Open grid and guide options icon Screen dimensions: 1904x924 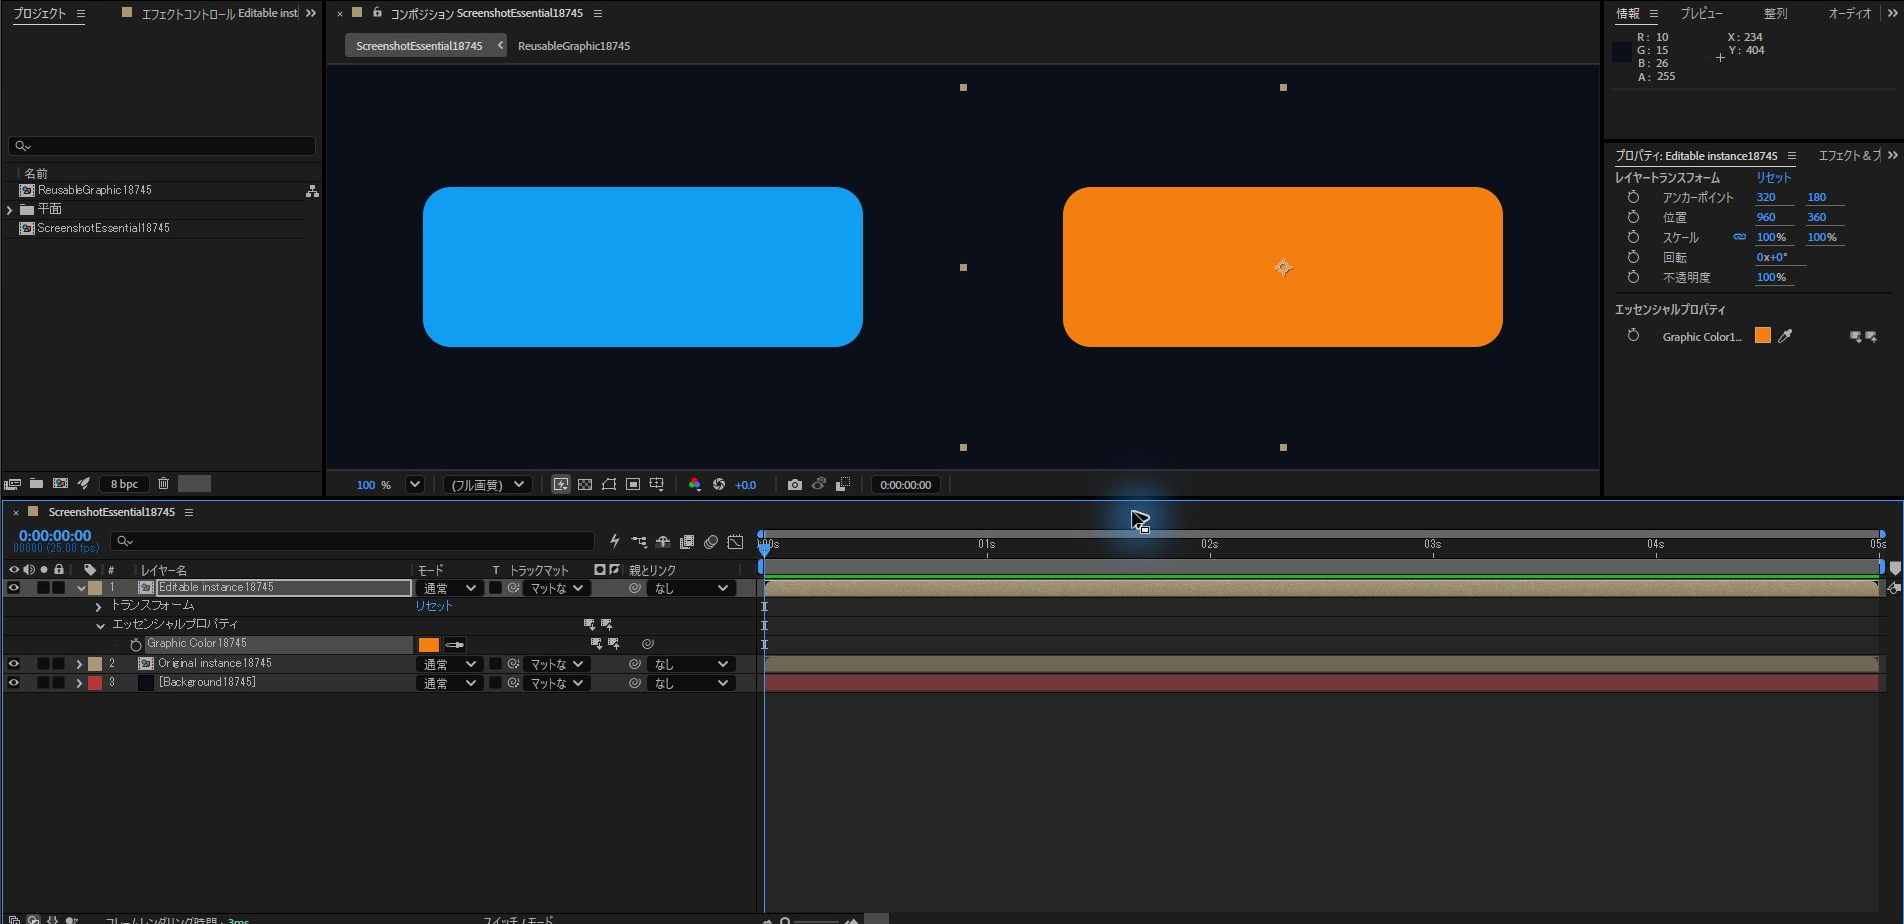click(657, 485)
